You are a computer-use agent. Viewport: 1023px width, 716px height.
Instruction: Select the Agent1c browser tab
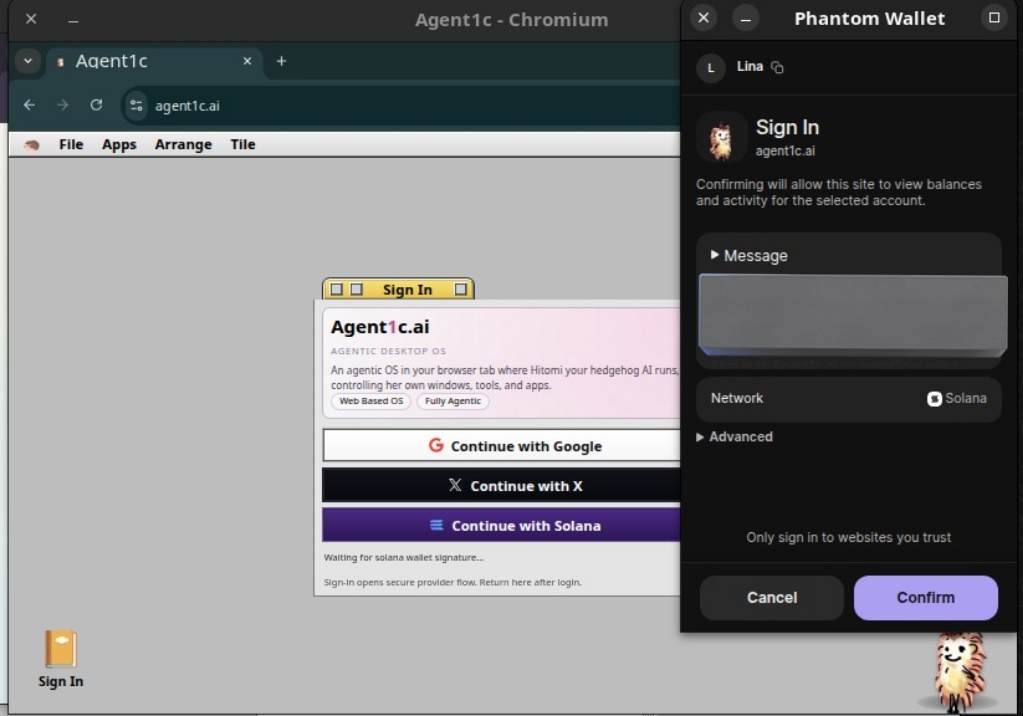click(x=154, y=61)
